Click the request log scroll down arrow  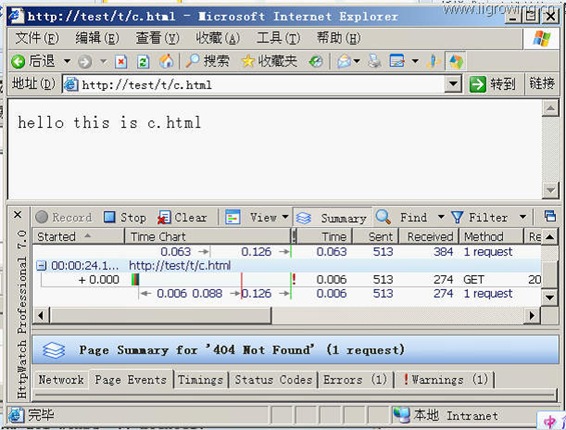coord(550,297)
